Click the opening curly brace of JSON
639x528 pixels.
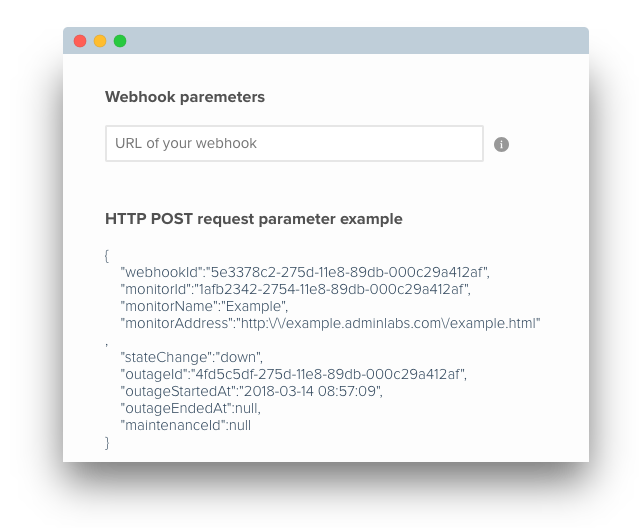[107, 255]
